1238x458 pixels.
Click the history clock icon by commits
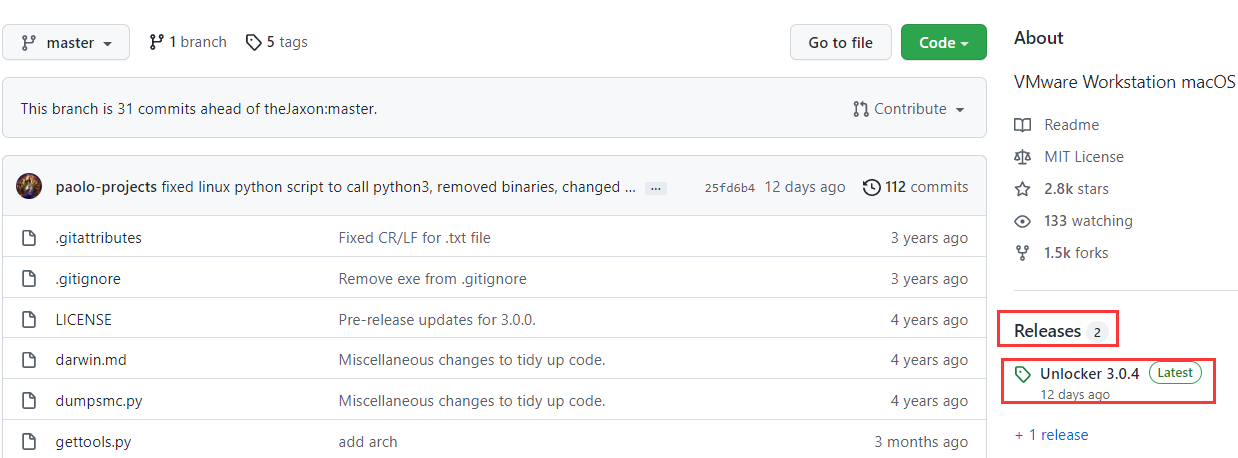click(872, 187)
